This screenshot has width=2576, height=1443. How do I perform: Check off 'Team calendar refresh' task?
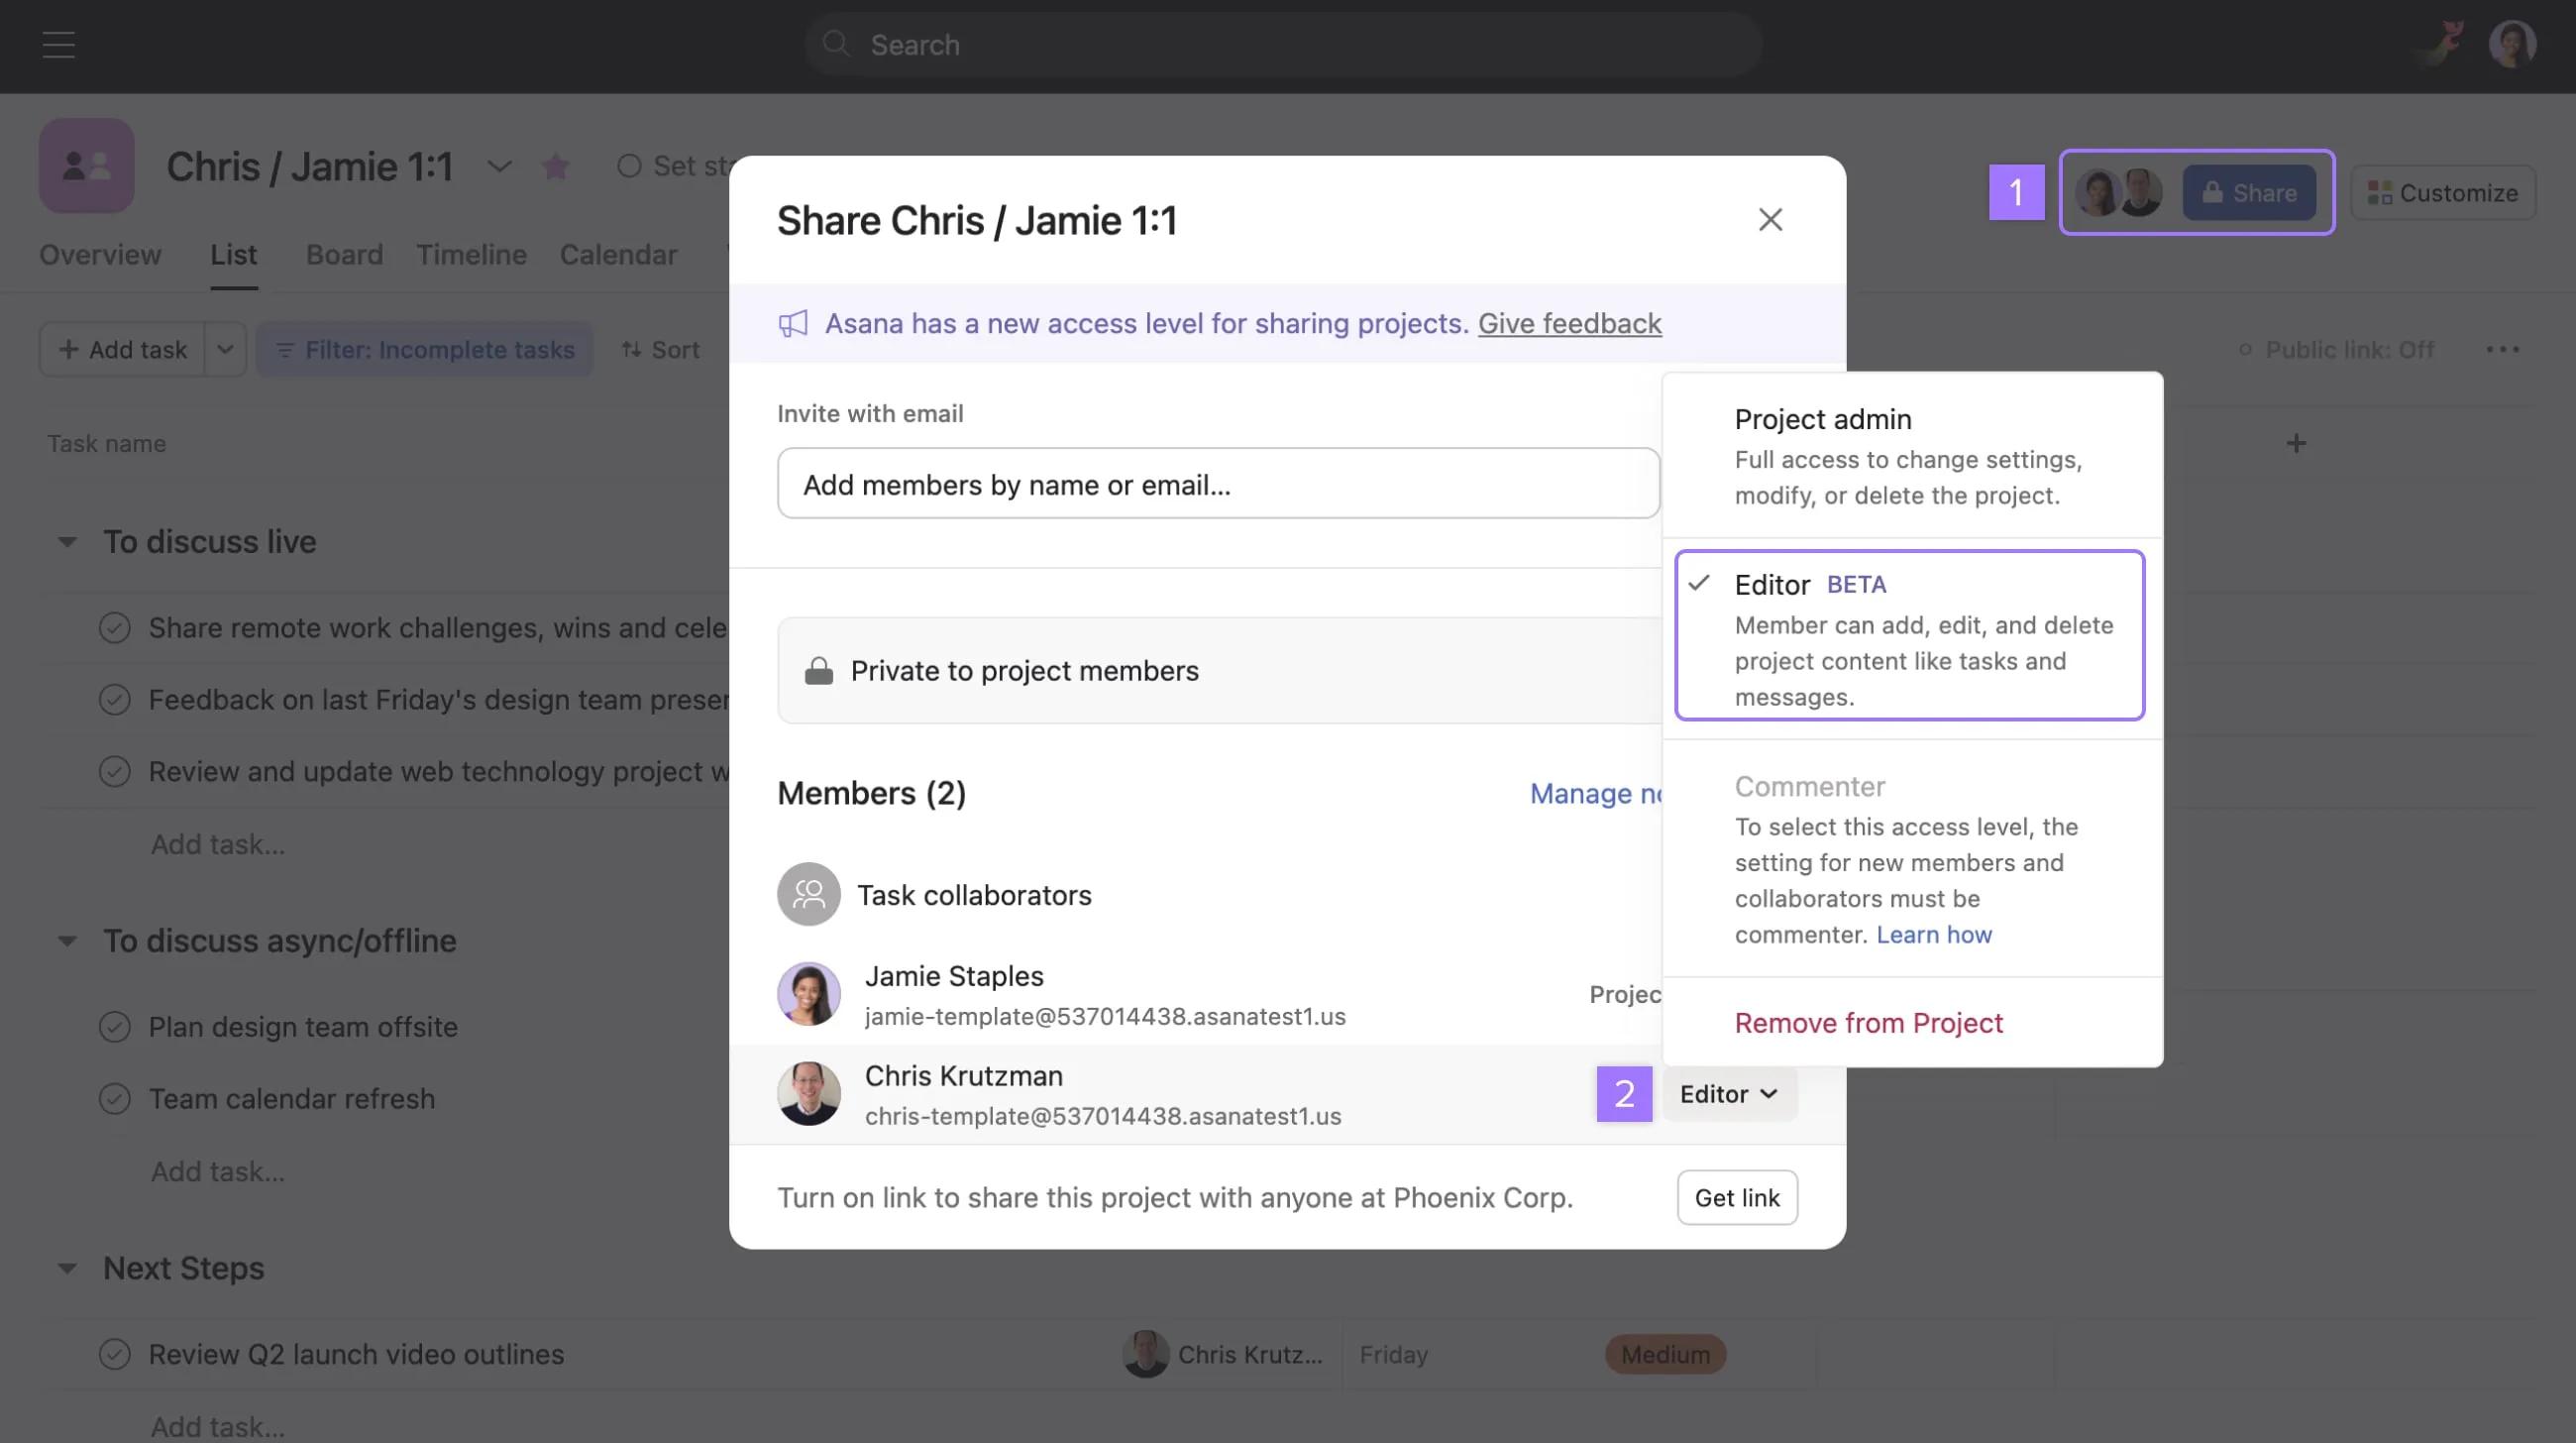tap(115, 1099)
